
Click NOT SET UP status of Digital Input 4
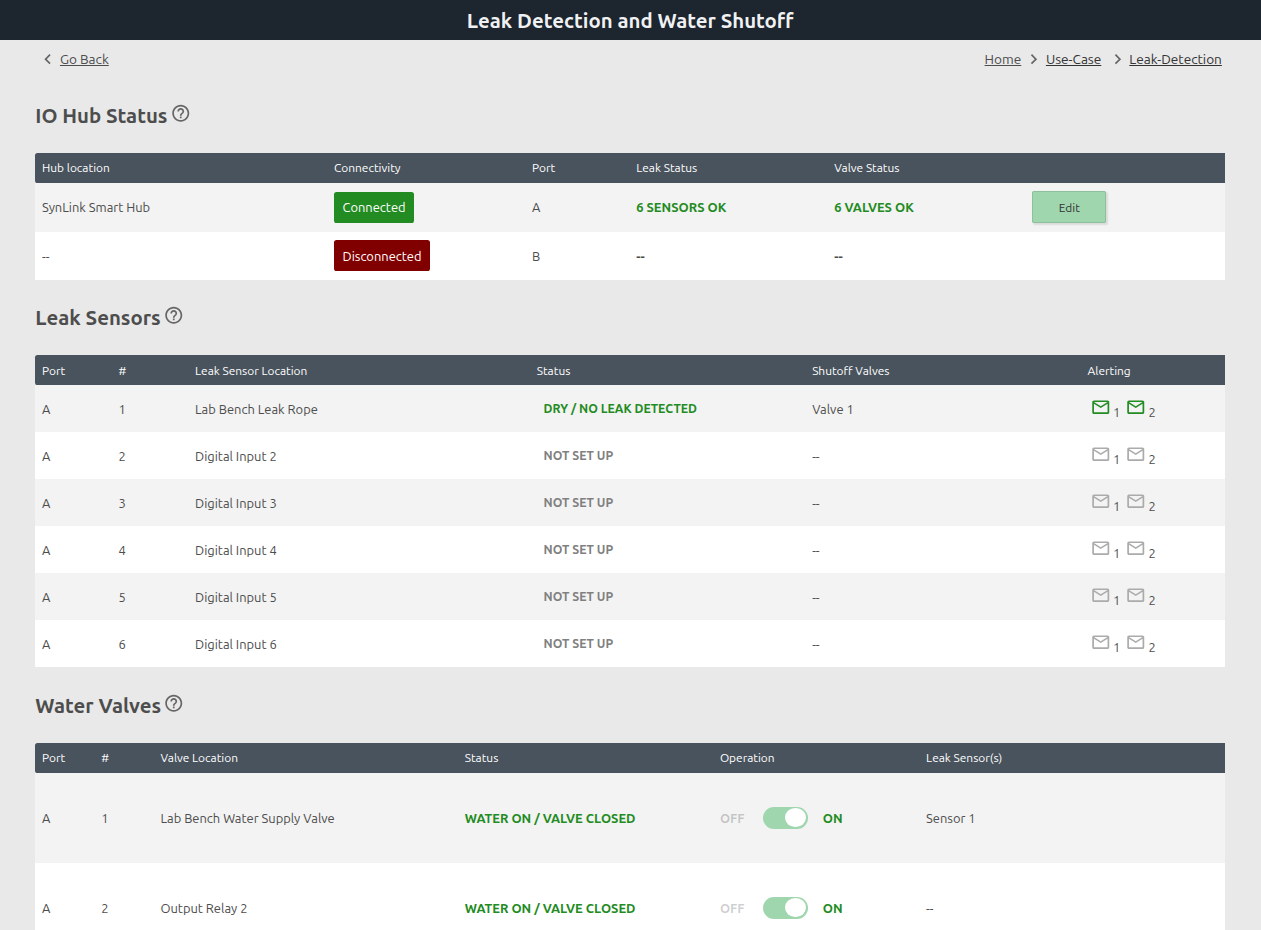click(578, 549)
